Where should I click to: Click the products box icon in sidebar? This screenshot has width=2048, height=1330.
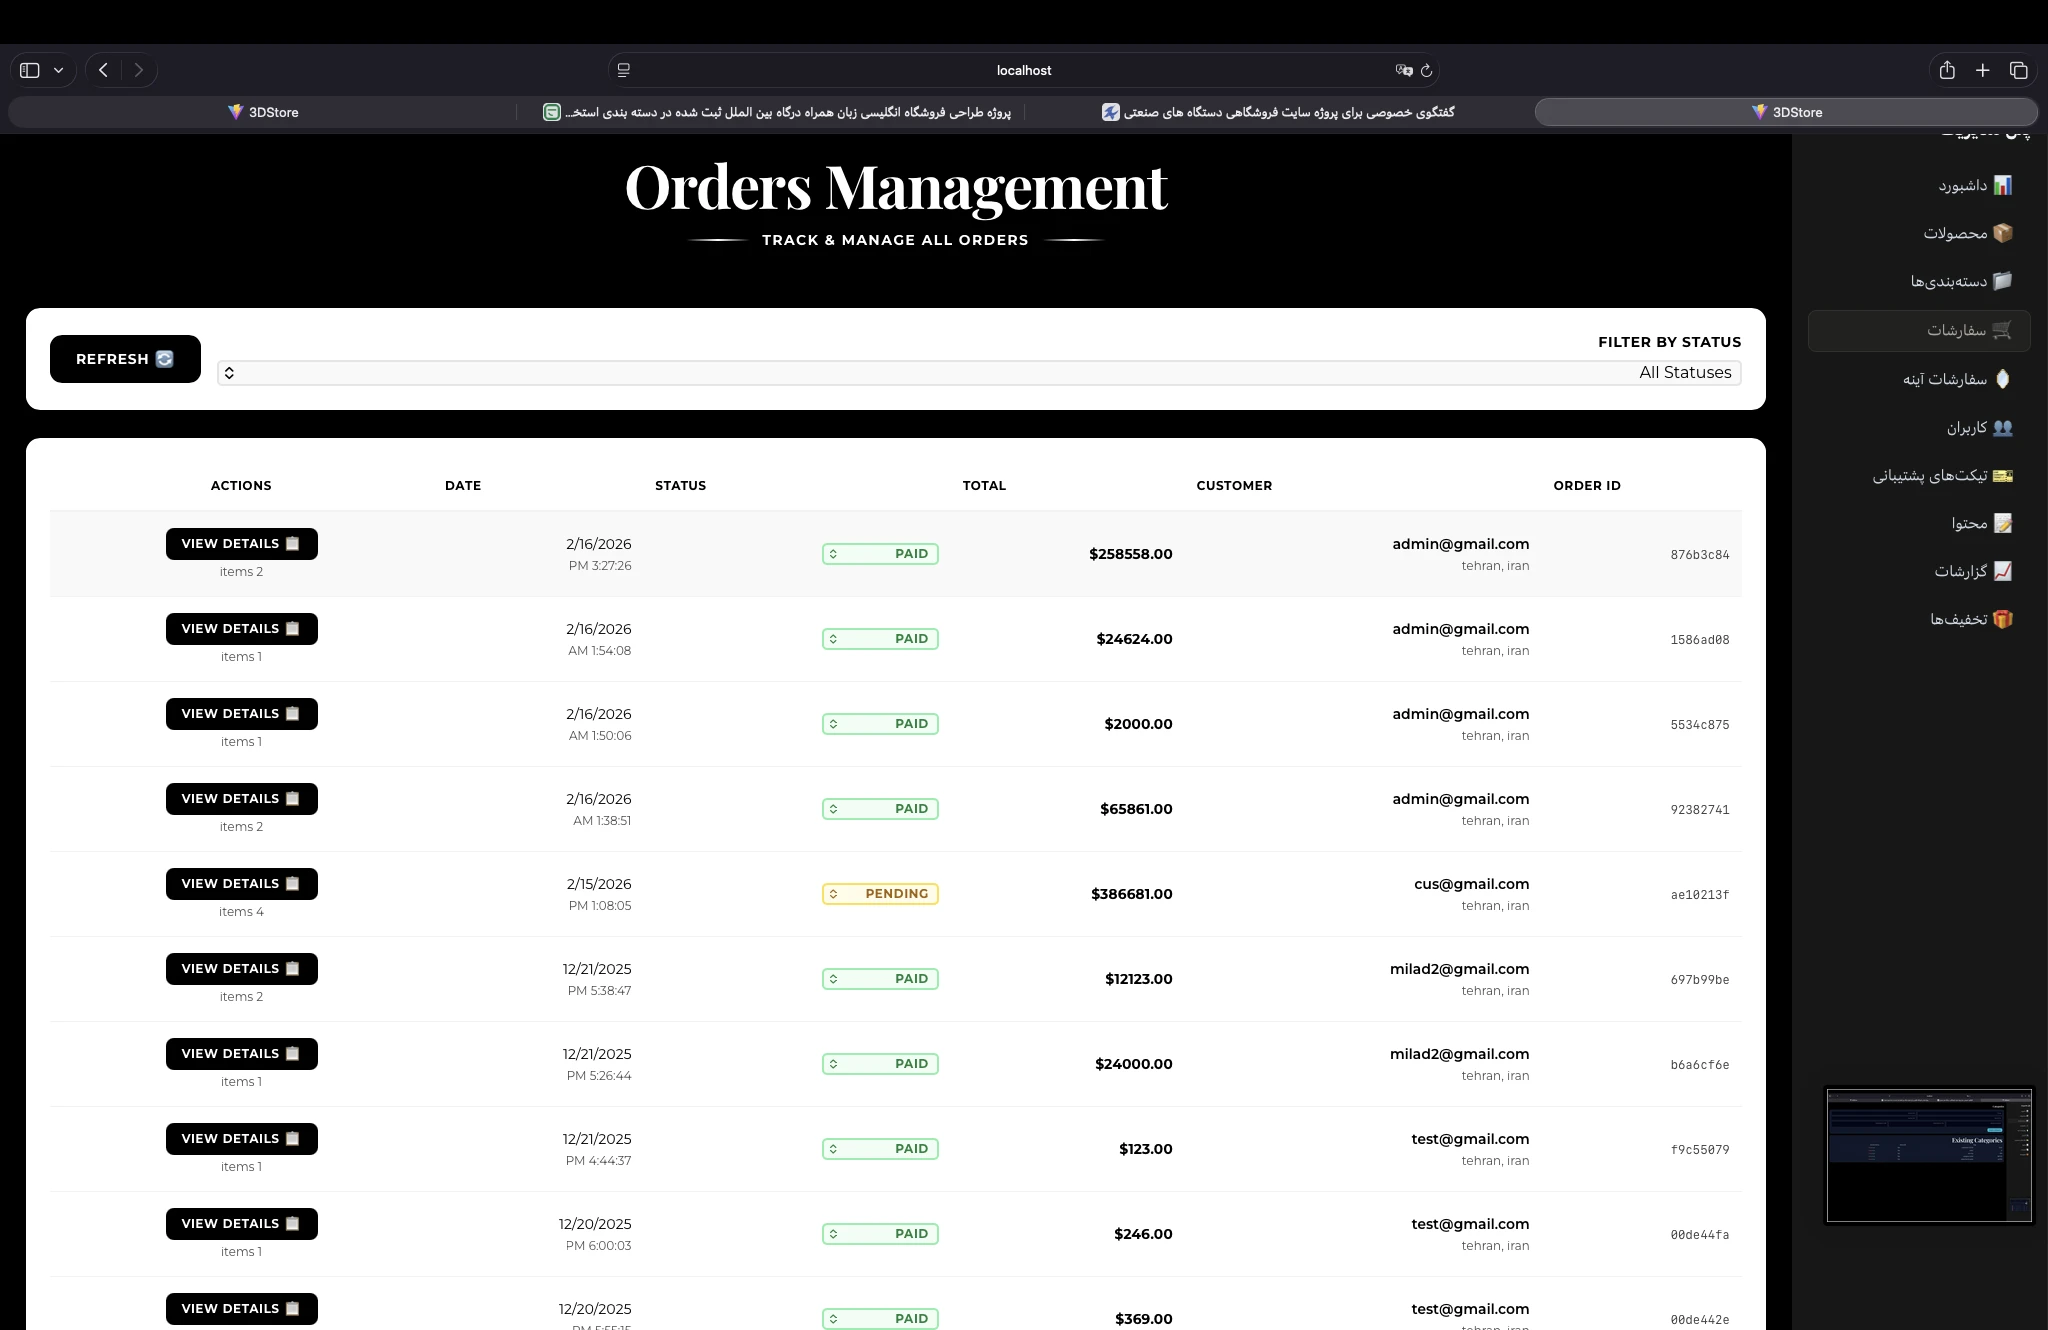click(x=2002, y=233)
